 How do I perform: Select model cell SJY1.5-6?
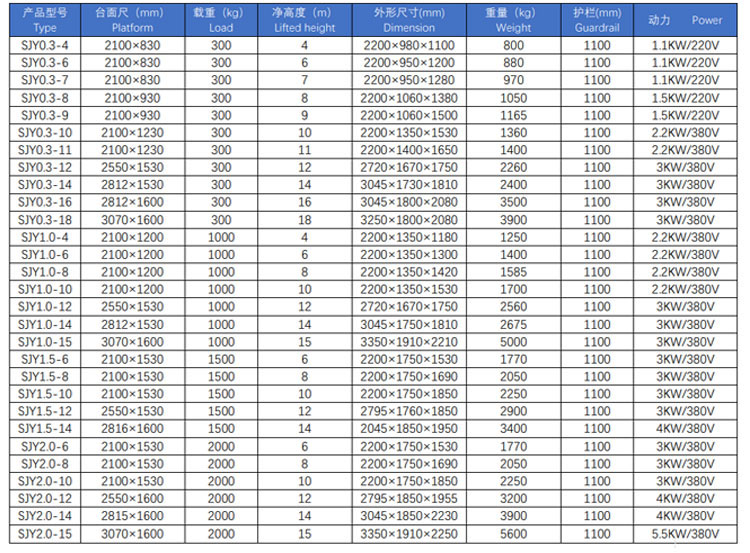pyautogui.click(x=45, y=359)
